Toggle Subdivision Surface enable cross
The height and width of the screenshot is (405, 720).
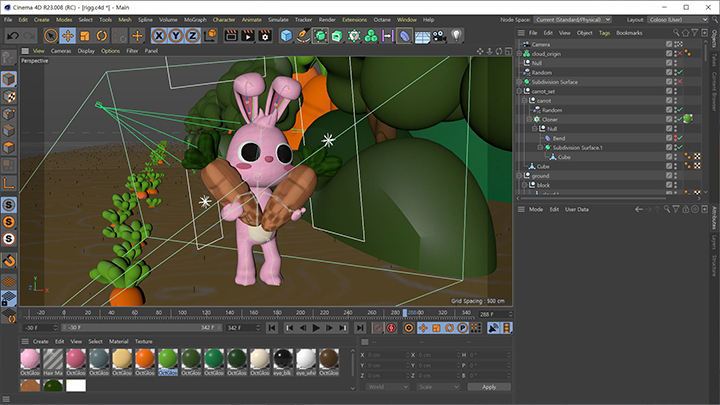click(680, 82)
